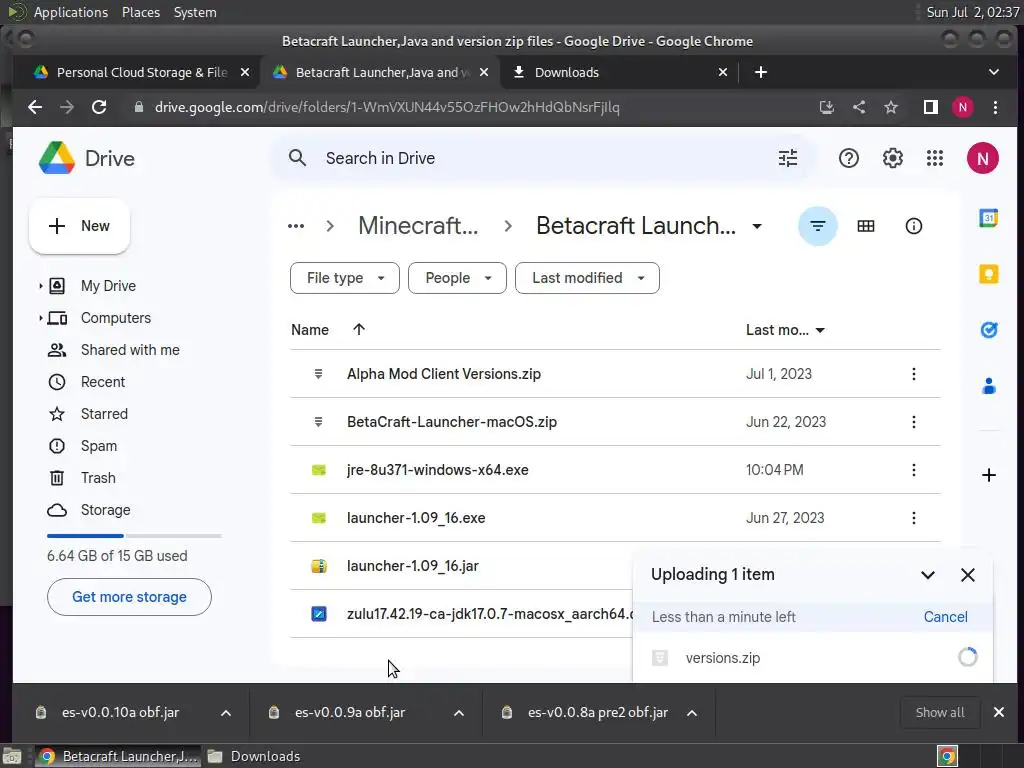Expand Computers tree
This screenshot has height=768, width=1024.
click(40, 318)
